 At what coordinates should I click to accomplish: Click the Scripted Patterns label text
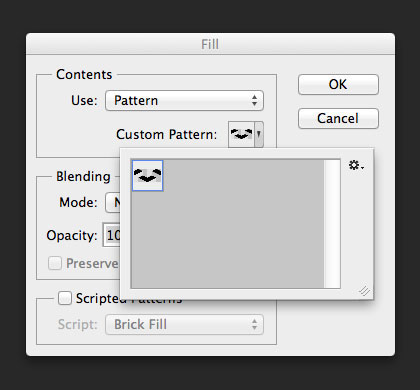(x=129, y=298)
